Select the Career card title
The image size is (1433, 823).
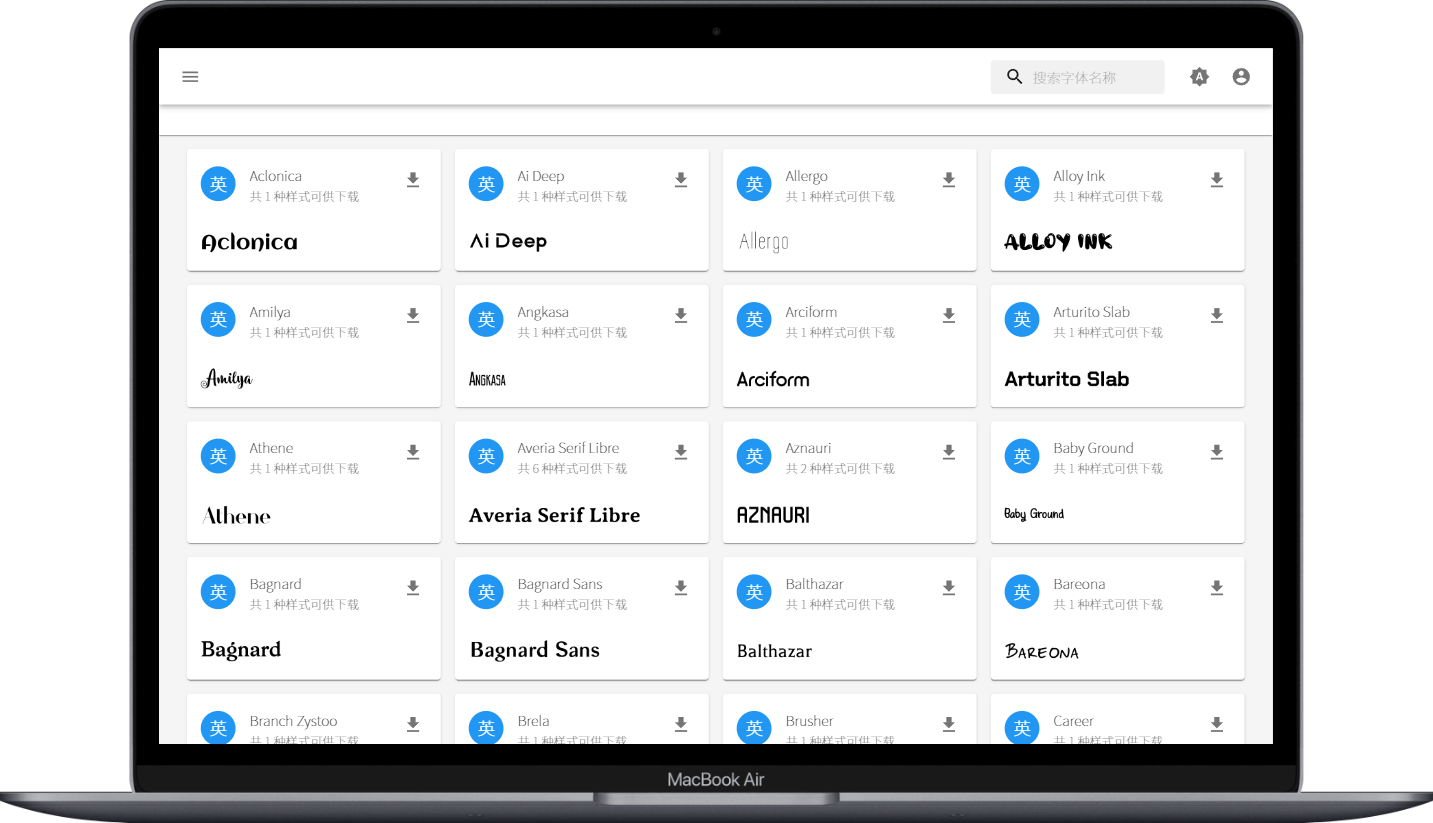[x=1073, y=721]
